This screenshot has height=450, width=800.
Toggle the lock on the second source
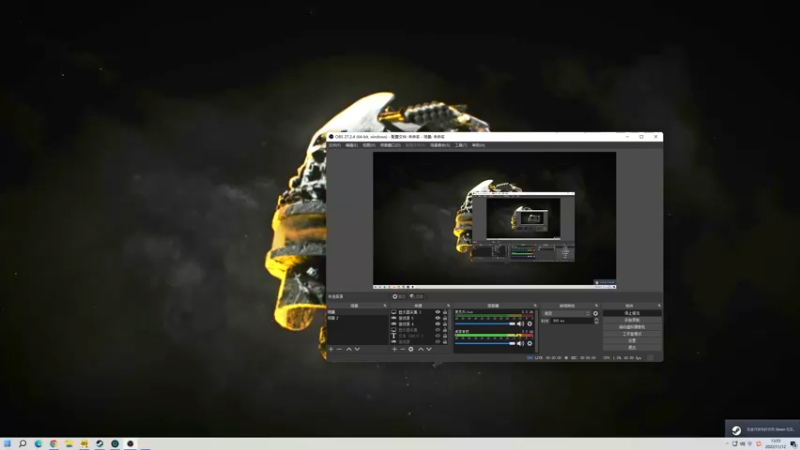[445, 318]
